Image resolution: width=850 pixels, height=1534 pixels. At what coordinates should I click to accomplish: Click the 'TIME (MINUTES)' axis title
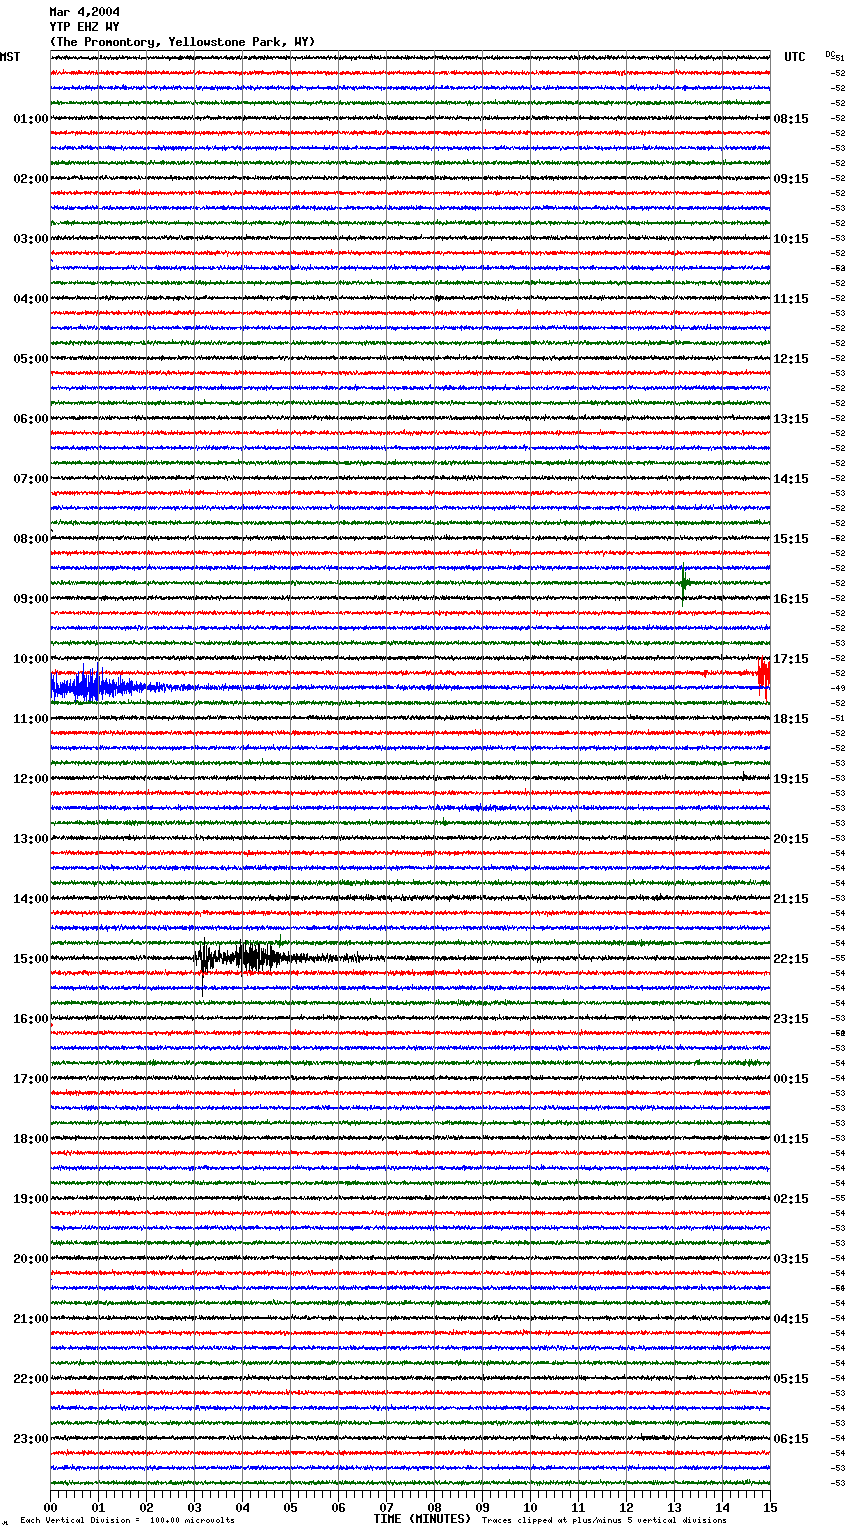click(x=422, y=1519)
